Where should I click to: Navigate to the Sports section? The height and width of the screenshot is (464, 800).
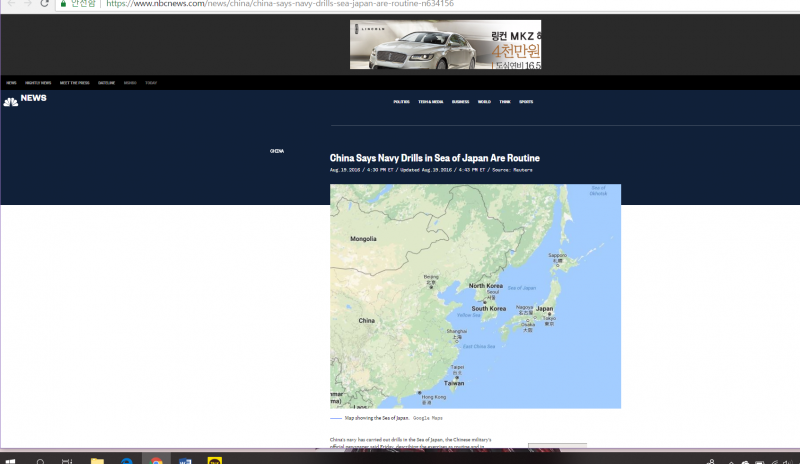[526, 102]
